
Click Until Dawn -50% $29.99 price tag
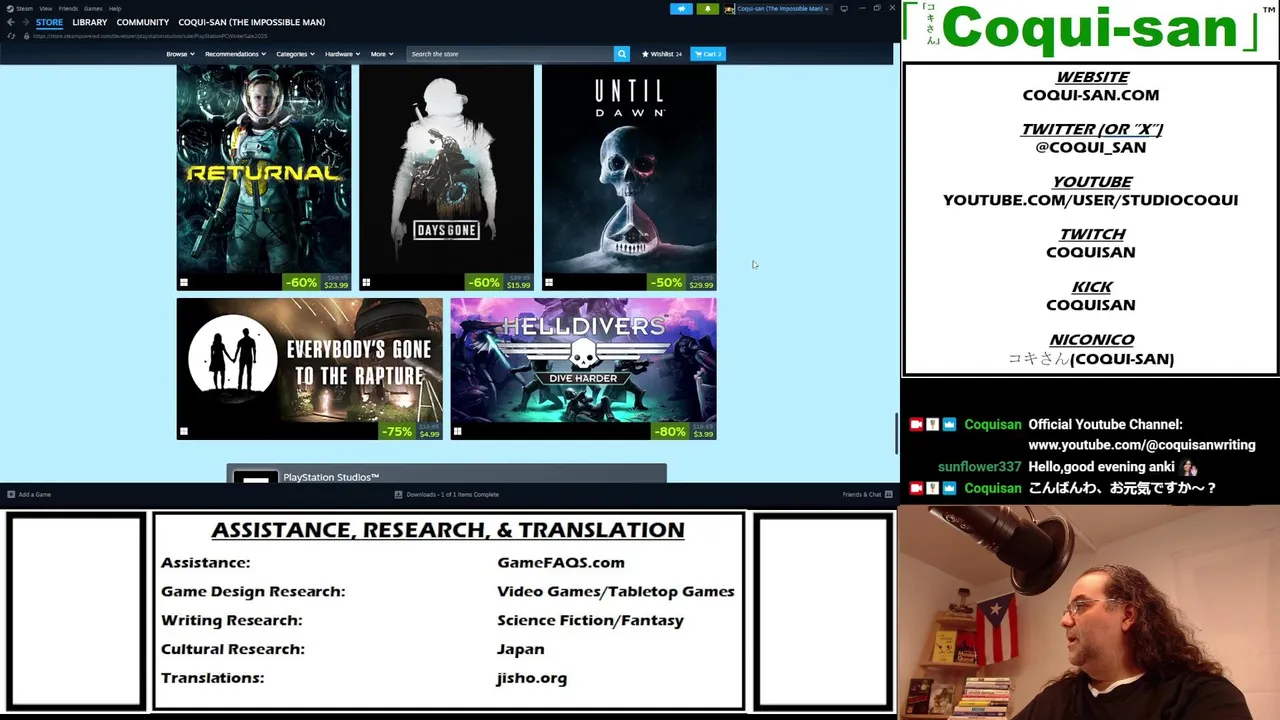682,283
